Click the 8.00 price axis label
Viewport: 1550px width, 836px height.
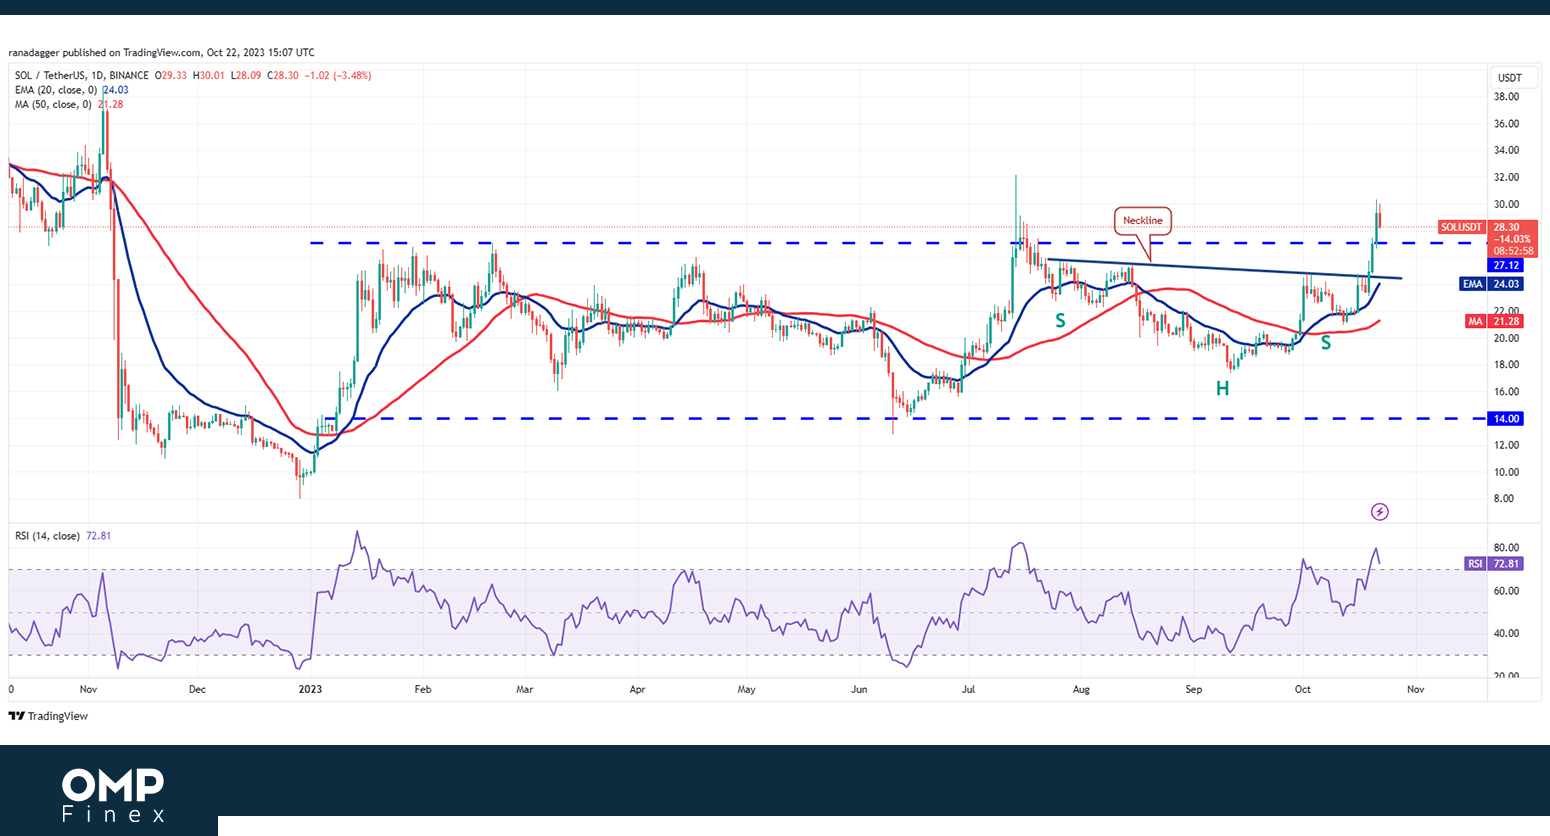[1504, 499]
